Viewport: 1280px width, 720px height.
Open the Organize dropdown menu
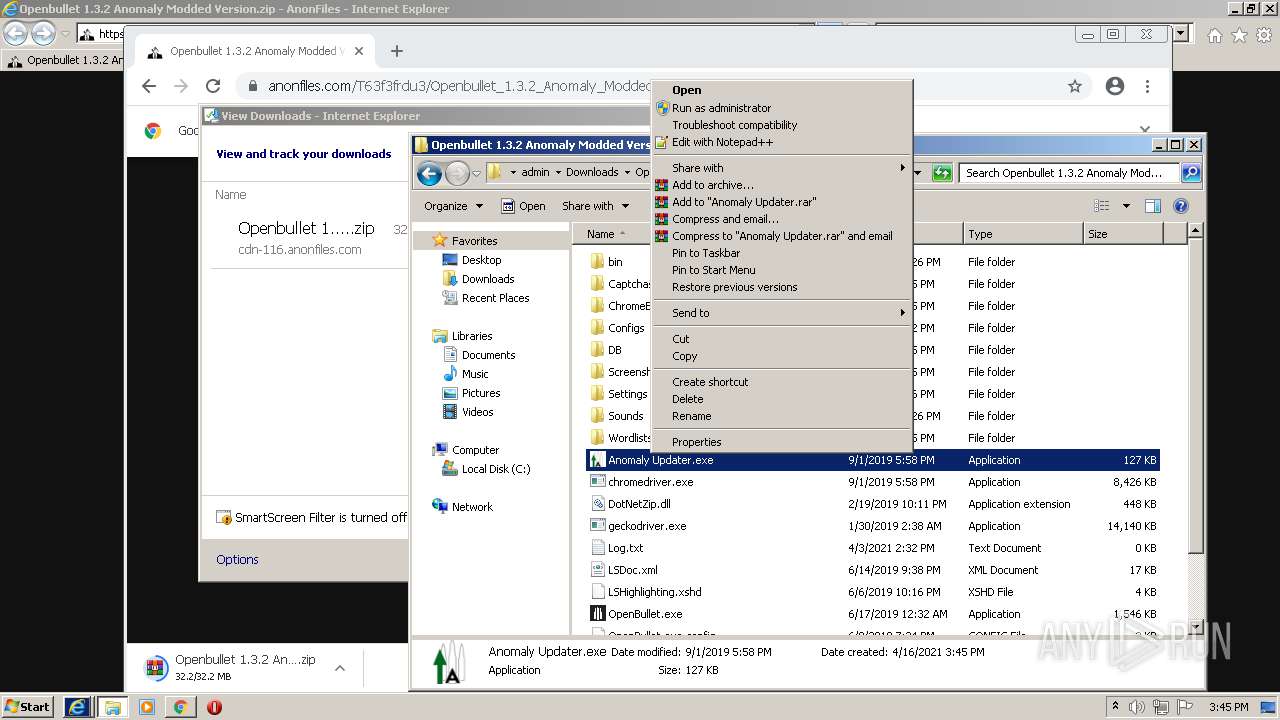(x=453, y=206)
